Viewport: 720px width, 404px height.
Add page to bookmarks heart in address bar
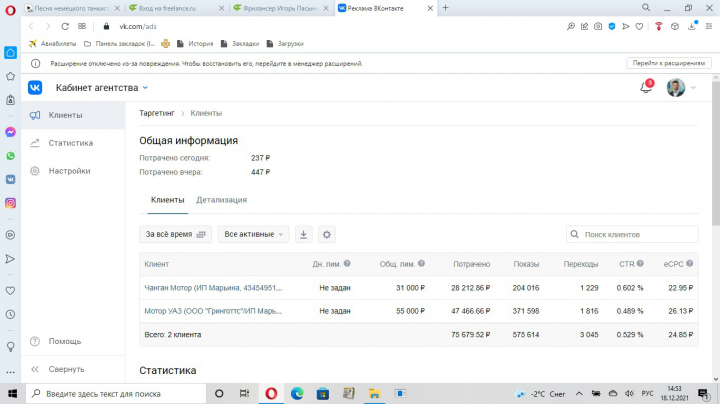pyautogui.click(x=639, y=27)
